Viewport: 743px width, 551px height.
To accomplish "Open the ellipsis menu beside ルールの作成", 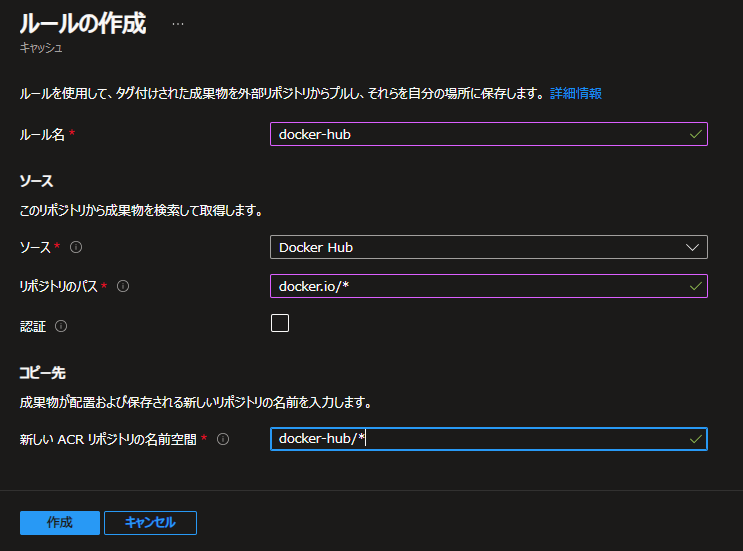I will [178, 24].
